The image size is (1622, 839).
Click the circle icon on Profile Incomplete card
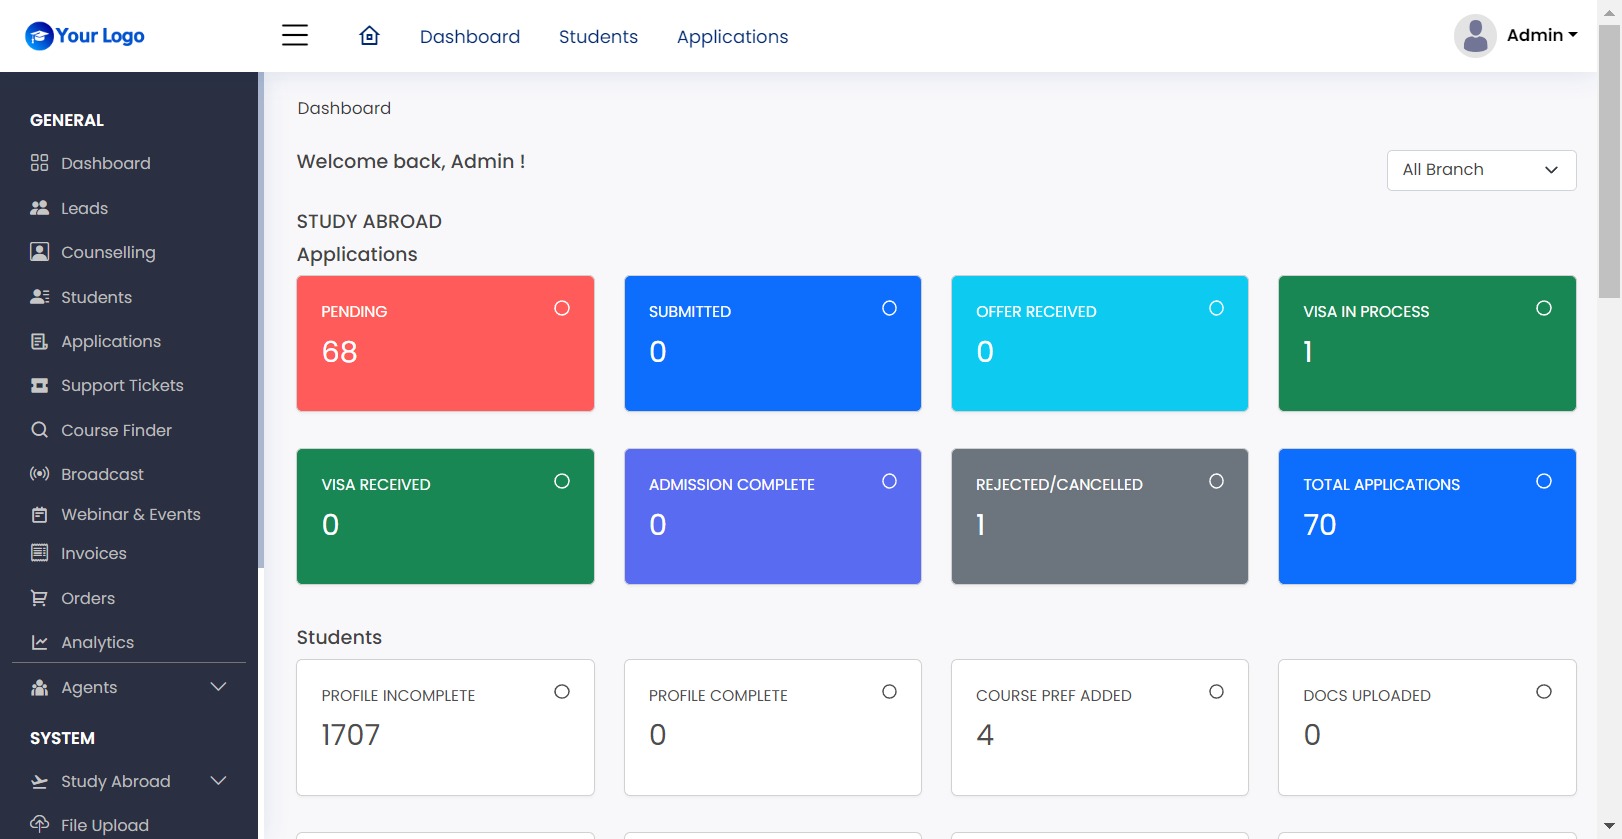point(562,692)
